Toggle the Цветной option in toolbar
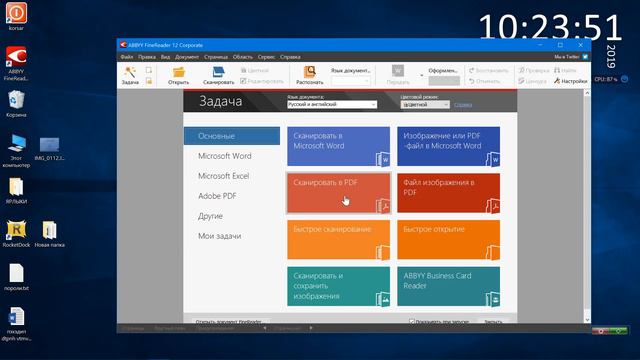 click(255, 70)
